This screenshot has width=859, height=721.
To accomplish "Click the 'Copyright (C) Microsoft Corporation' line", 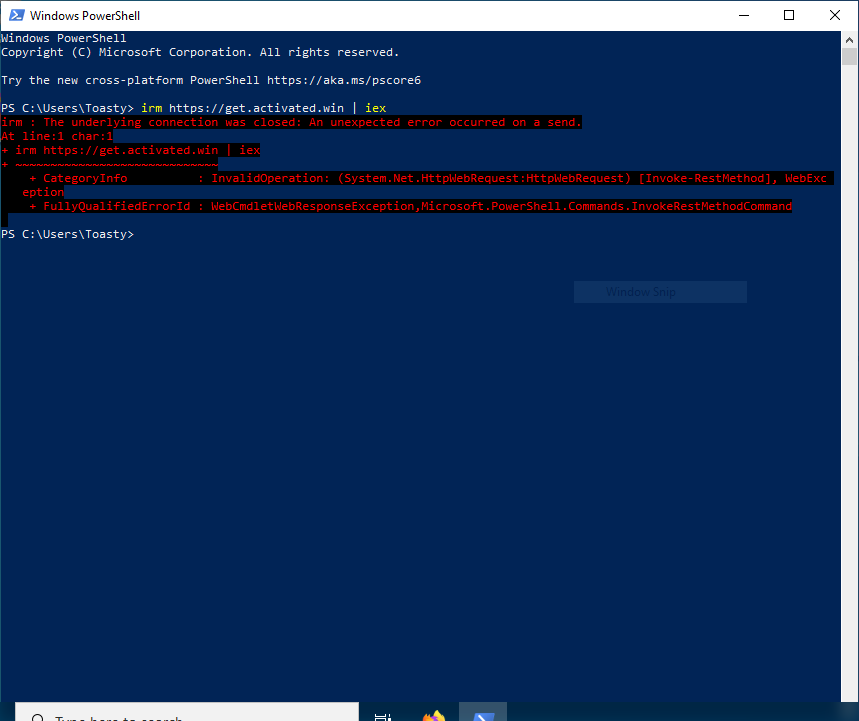I will point(200,52).
